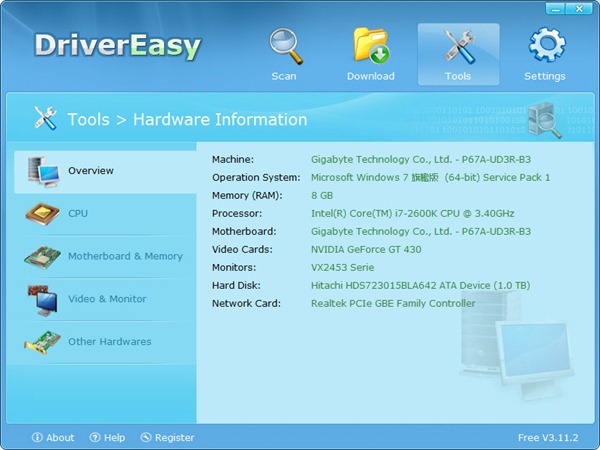Click the NVIDIA GeForce GT 430 value
This screenshot has width=600, height=450.
(x=366, y=249)
